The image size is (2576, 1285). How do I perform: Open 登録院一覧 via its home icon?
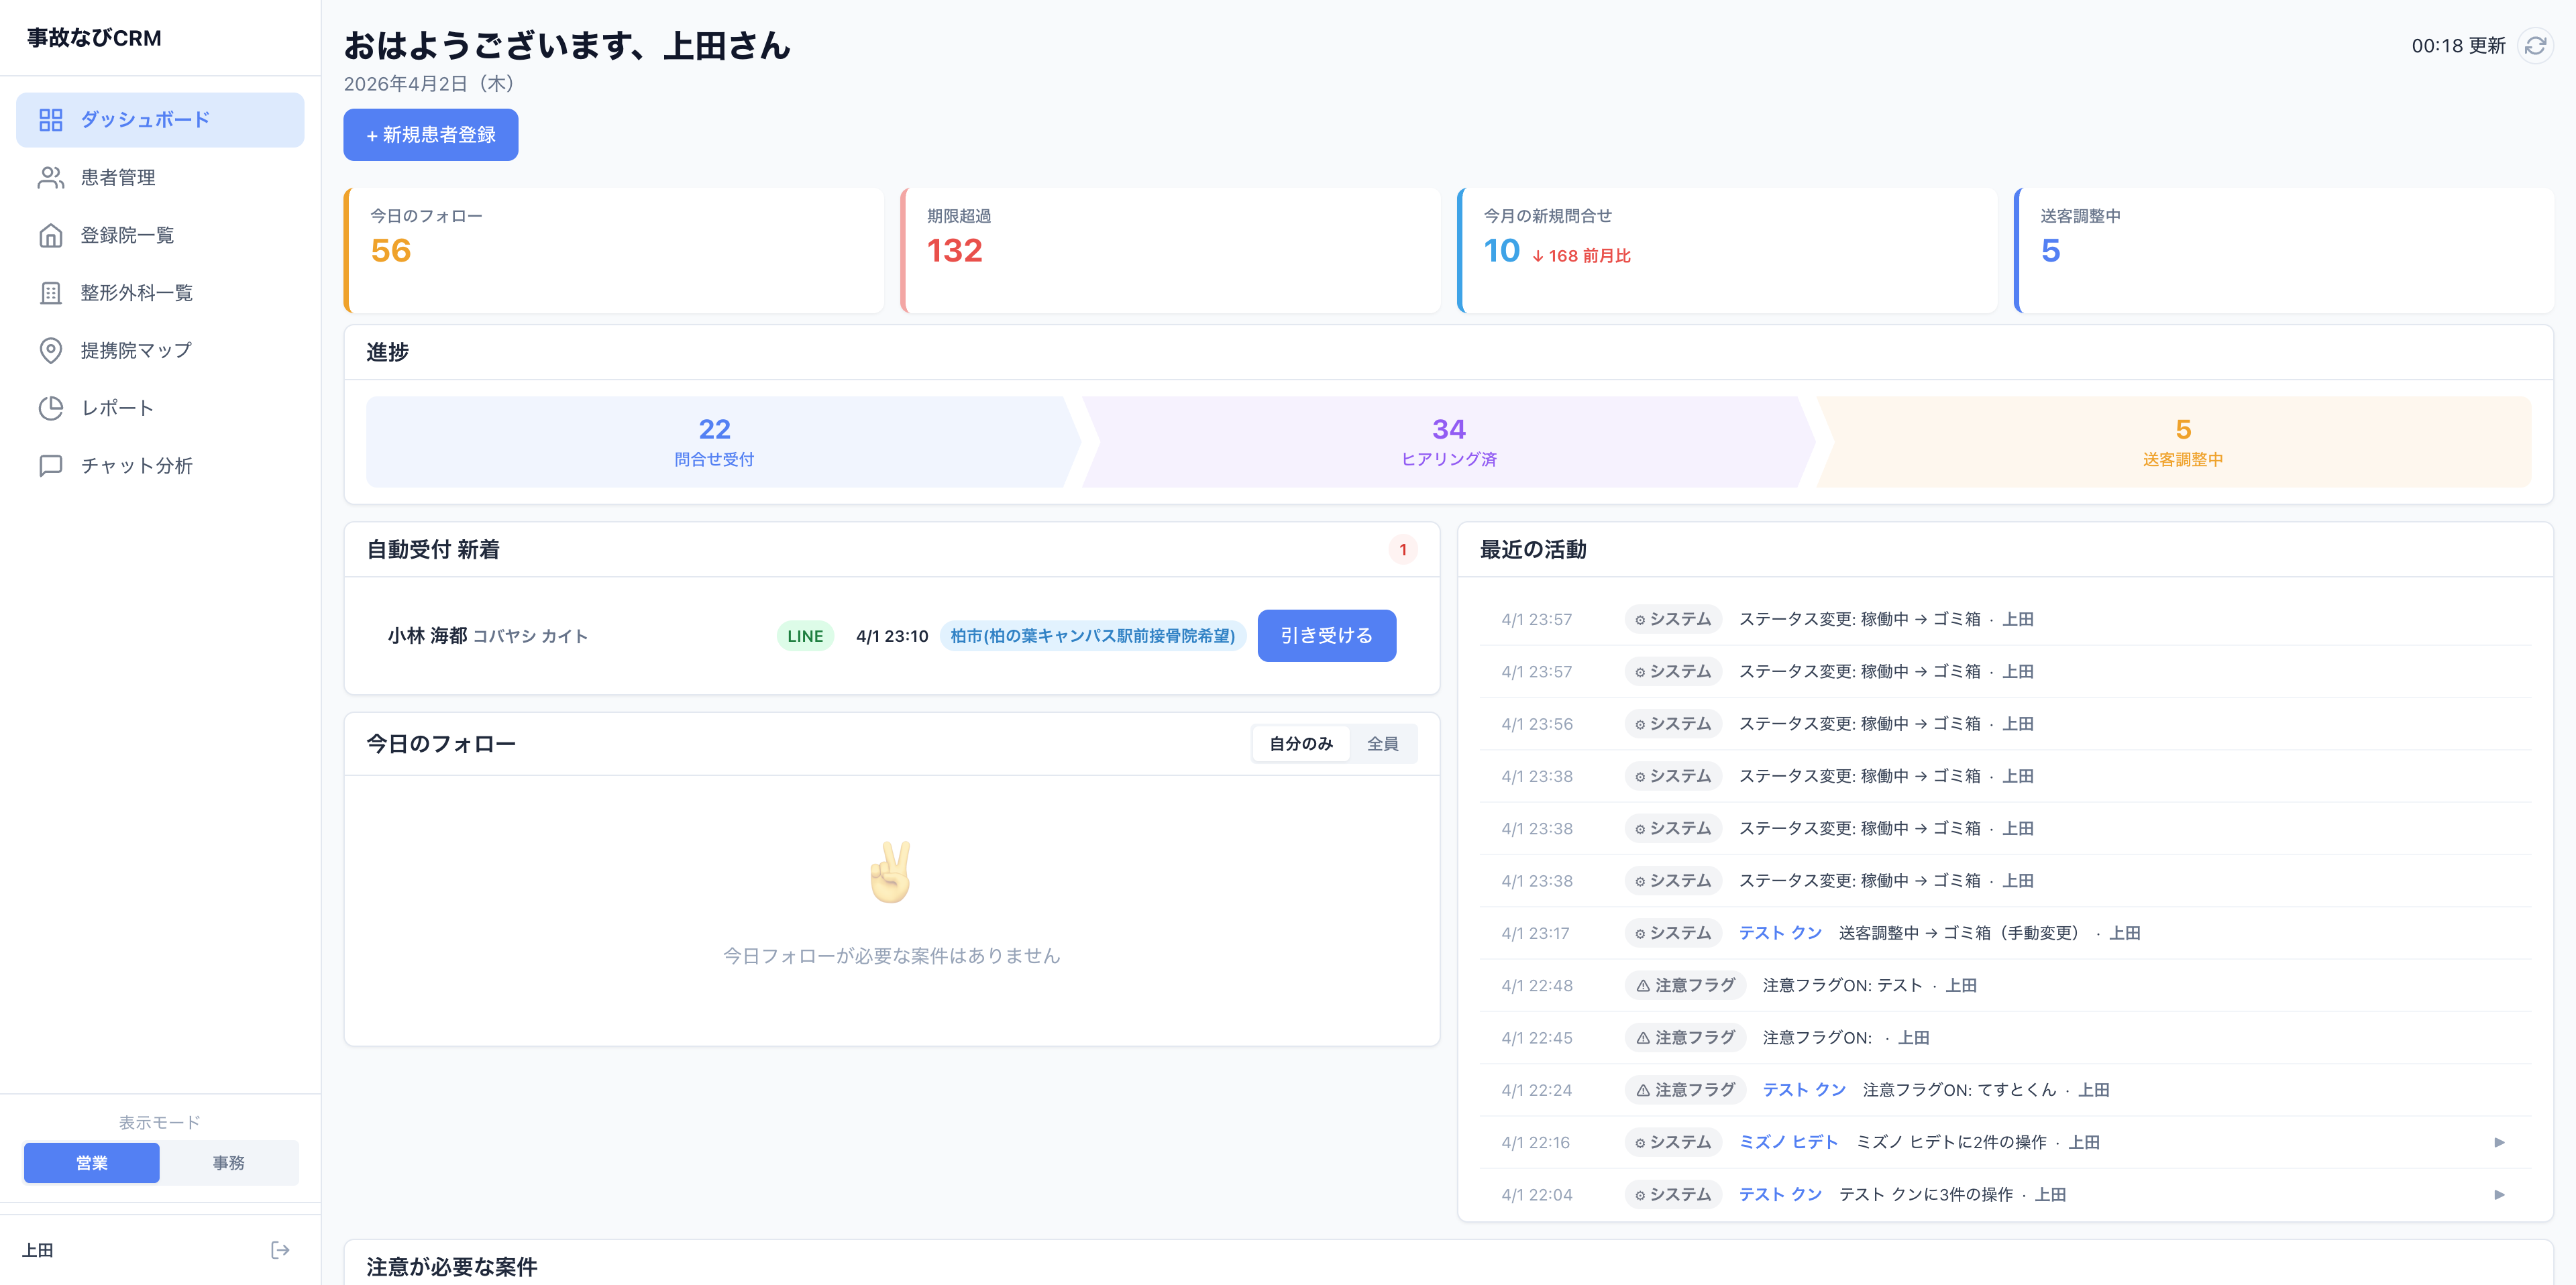52,235
